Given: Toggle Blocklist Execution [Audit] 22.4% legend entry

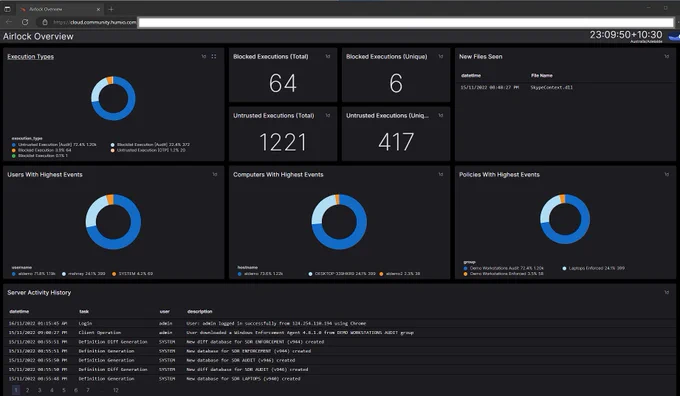Looking at the screenshot, I should pos(150,145).
